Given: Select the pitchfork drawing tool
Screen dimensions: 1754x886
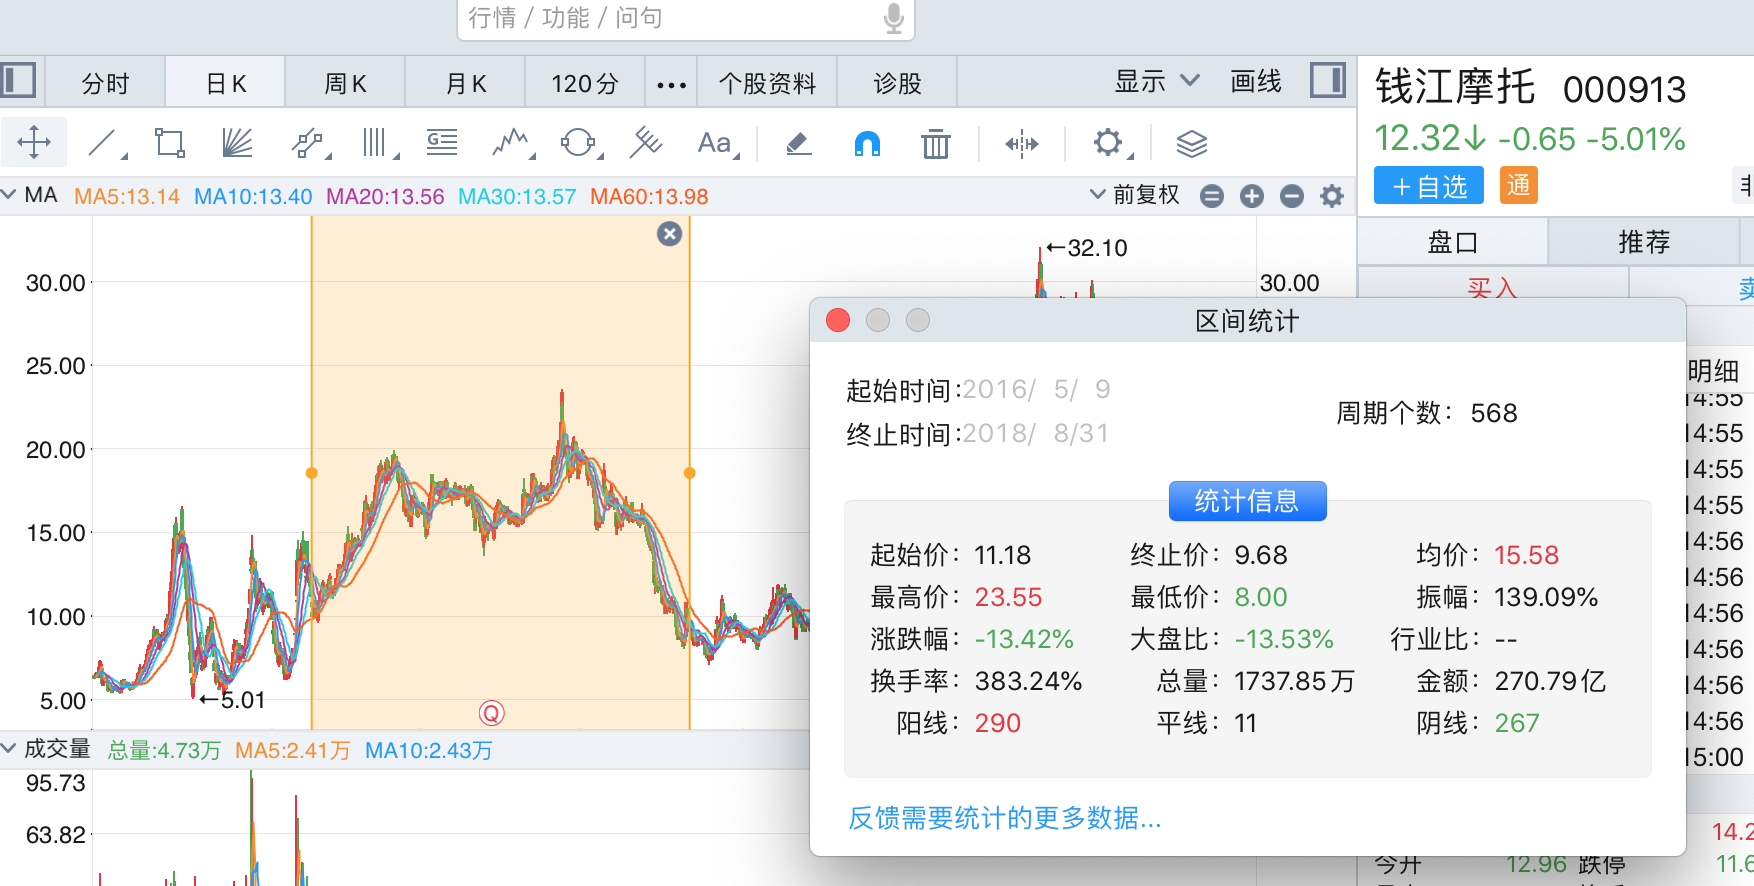Looking at the screenshot, I should pos(646,143).
